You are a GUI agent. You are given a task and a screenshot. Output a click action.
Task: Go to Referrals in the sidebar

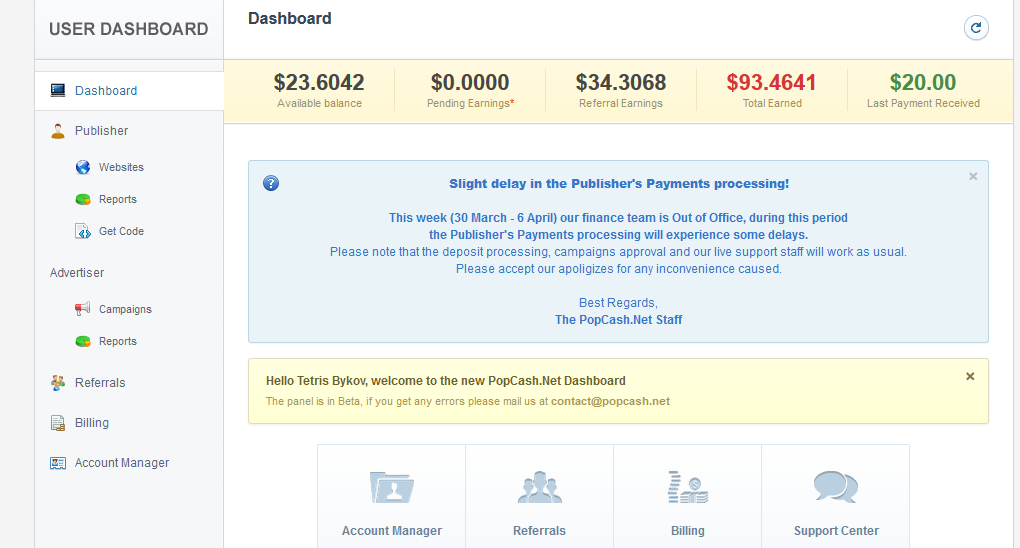tap(100, 383)
